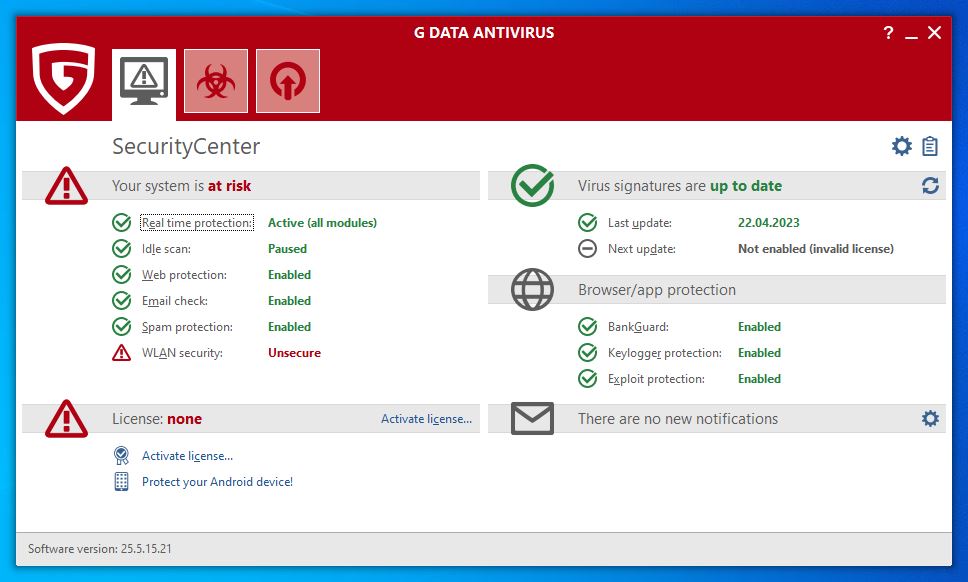968x582 pixels.
Task: Open the SecurityCenter monitor tab
Action: coord(144,85)
